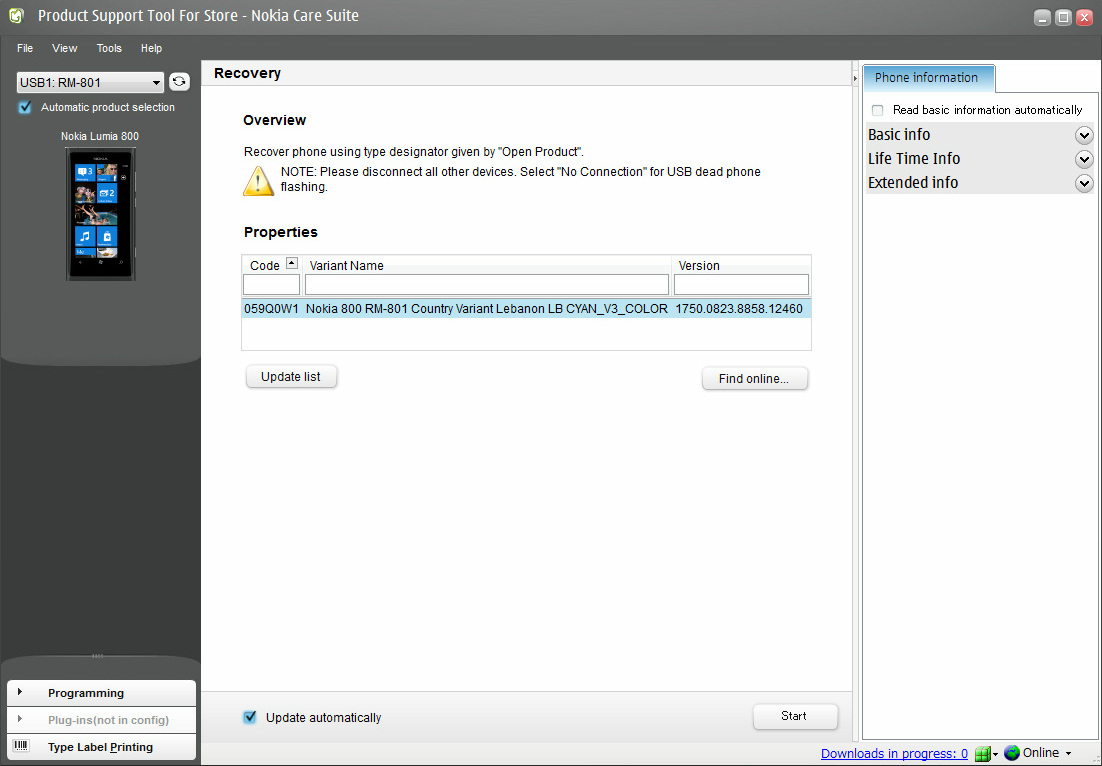Collapse right panel using splitter arrow
Image resolution: width=1102 pixels, height=766 pixels.
pyautogui.click(x=855, y=78)
